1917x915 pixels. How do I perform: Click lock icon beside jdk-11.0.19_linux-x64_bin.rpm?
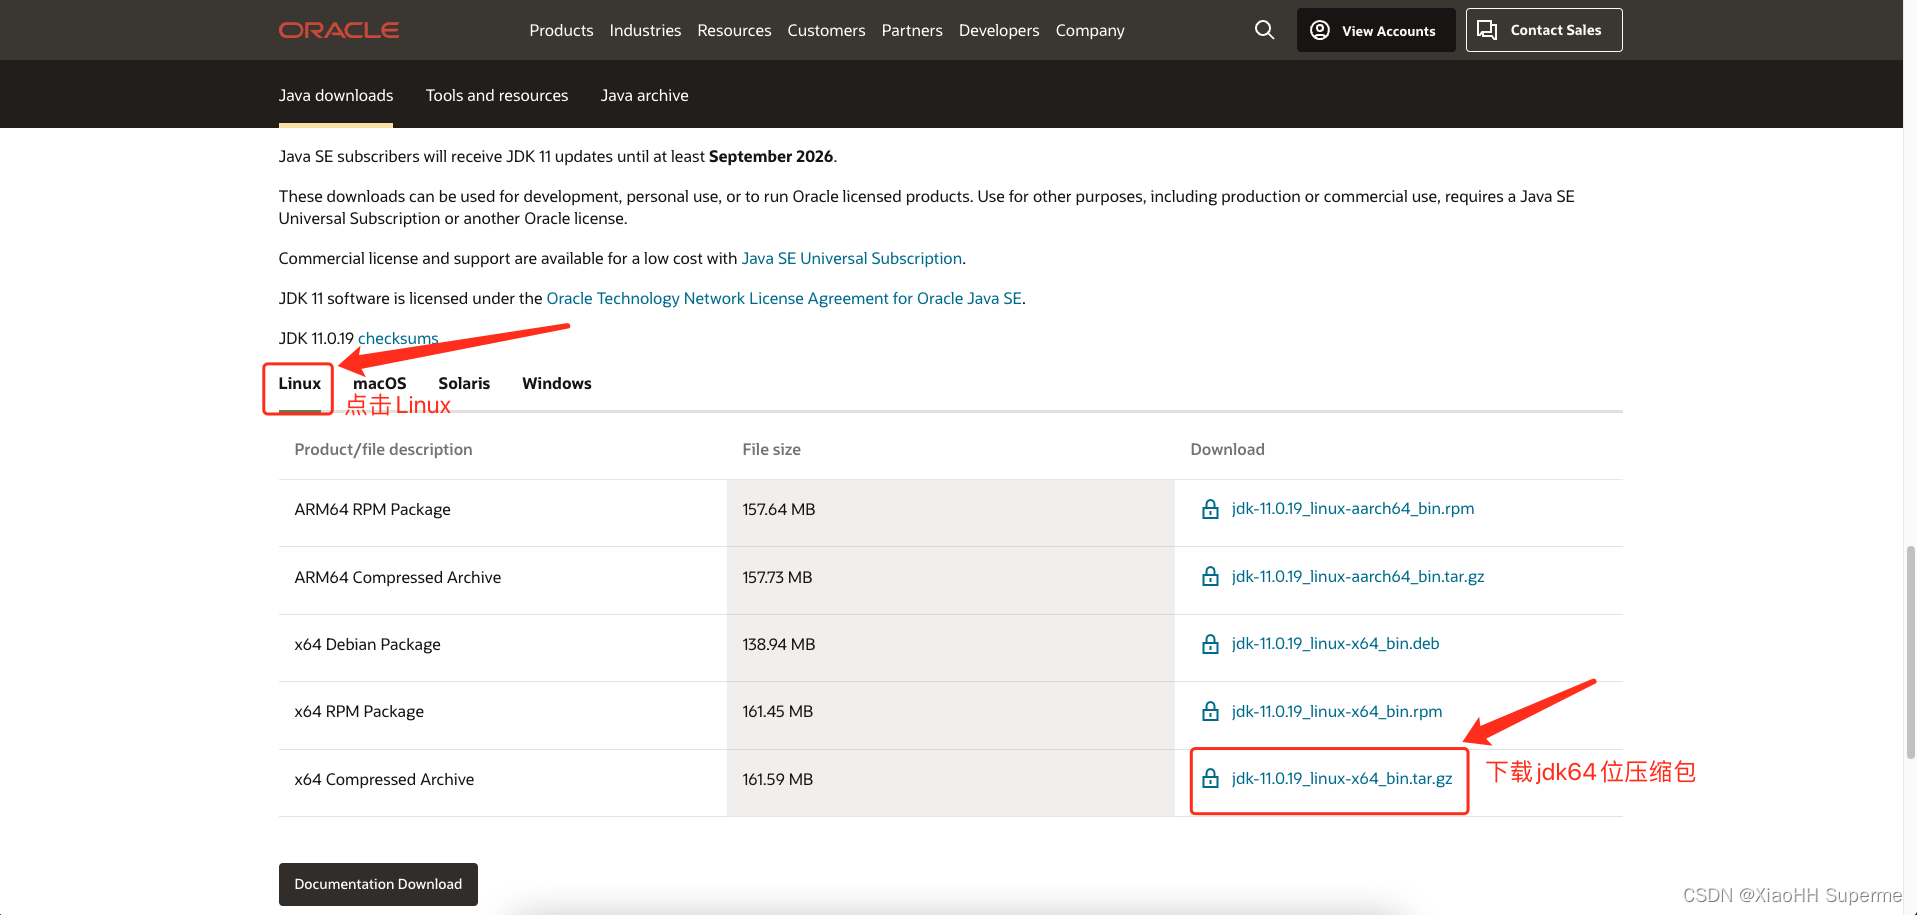(x=1210, y=712)
